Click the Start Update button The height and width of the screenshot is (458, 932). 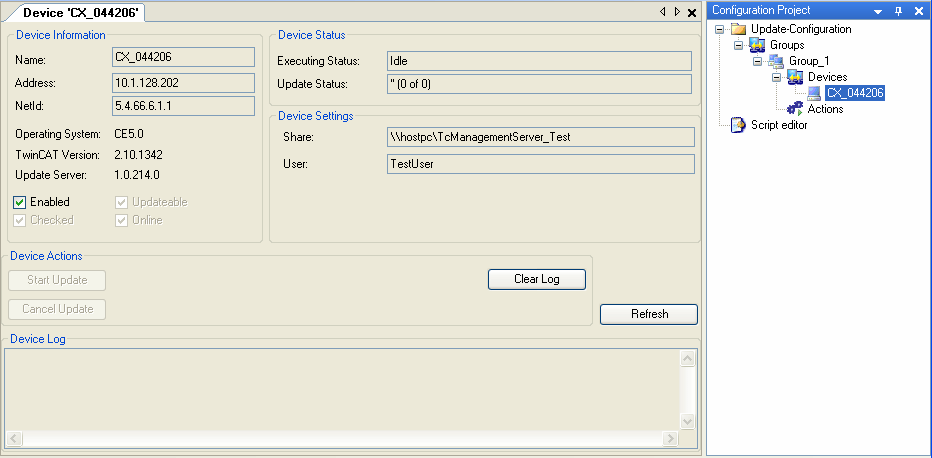click(x=57, y=280)
